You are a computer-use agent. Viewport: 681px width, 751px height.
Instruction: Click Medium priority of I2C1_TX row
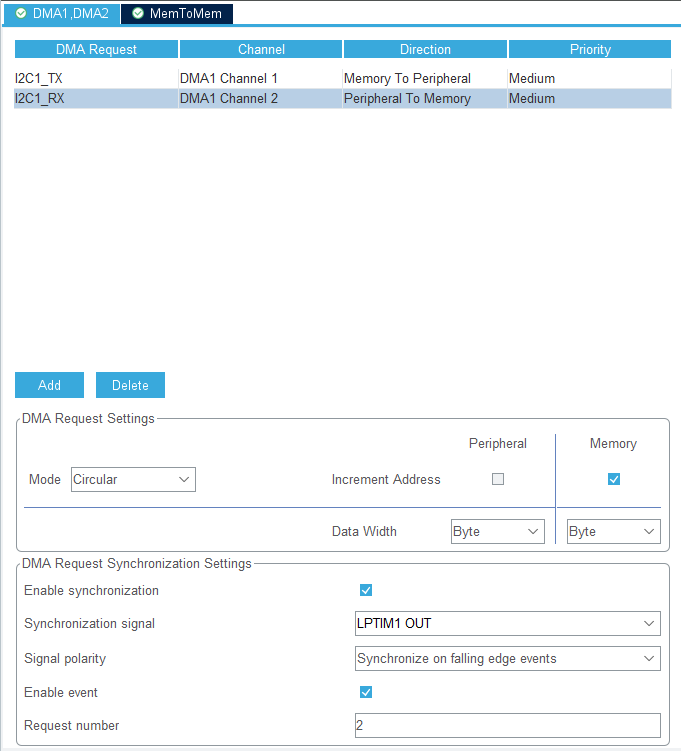coord(590,79)
